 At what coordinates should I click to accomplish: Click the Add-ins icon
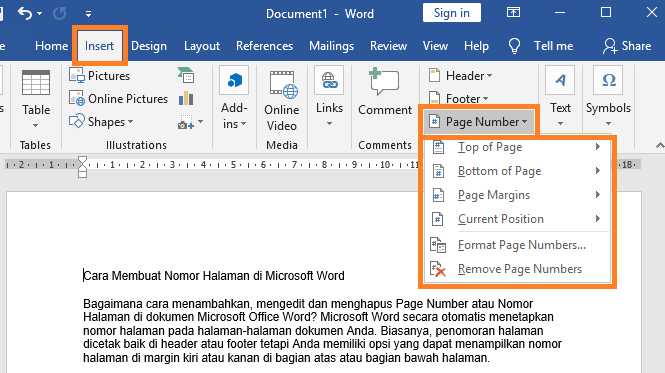234,80
